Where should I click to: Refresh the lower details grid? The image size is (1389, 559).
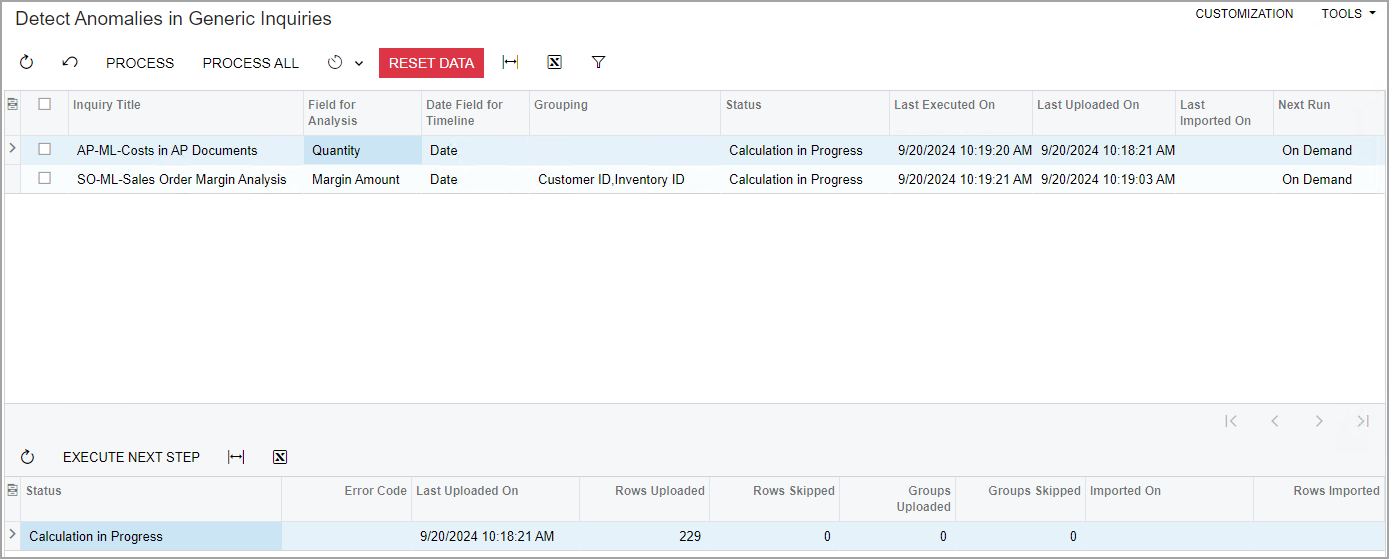click(x=27, y=457)
